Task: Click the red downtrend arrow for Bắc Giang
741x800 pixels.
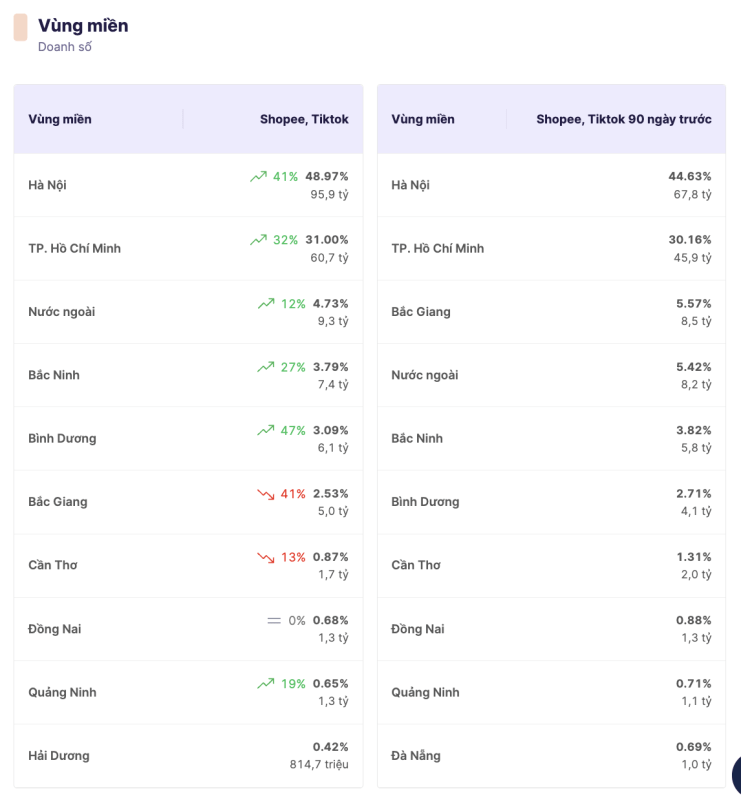Action: point(265,494)
